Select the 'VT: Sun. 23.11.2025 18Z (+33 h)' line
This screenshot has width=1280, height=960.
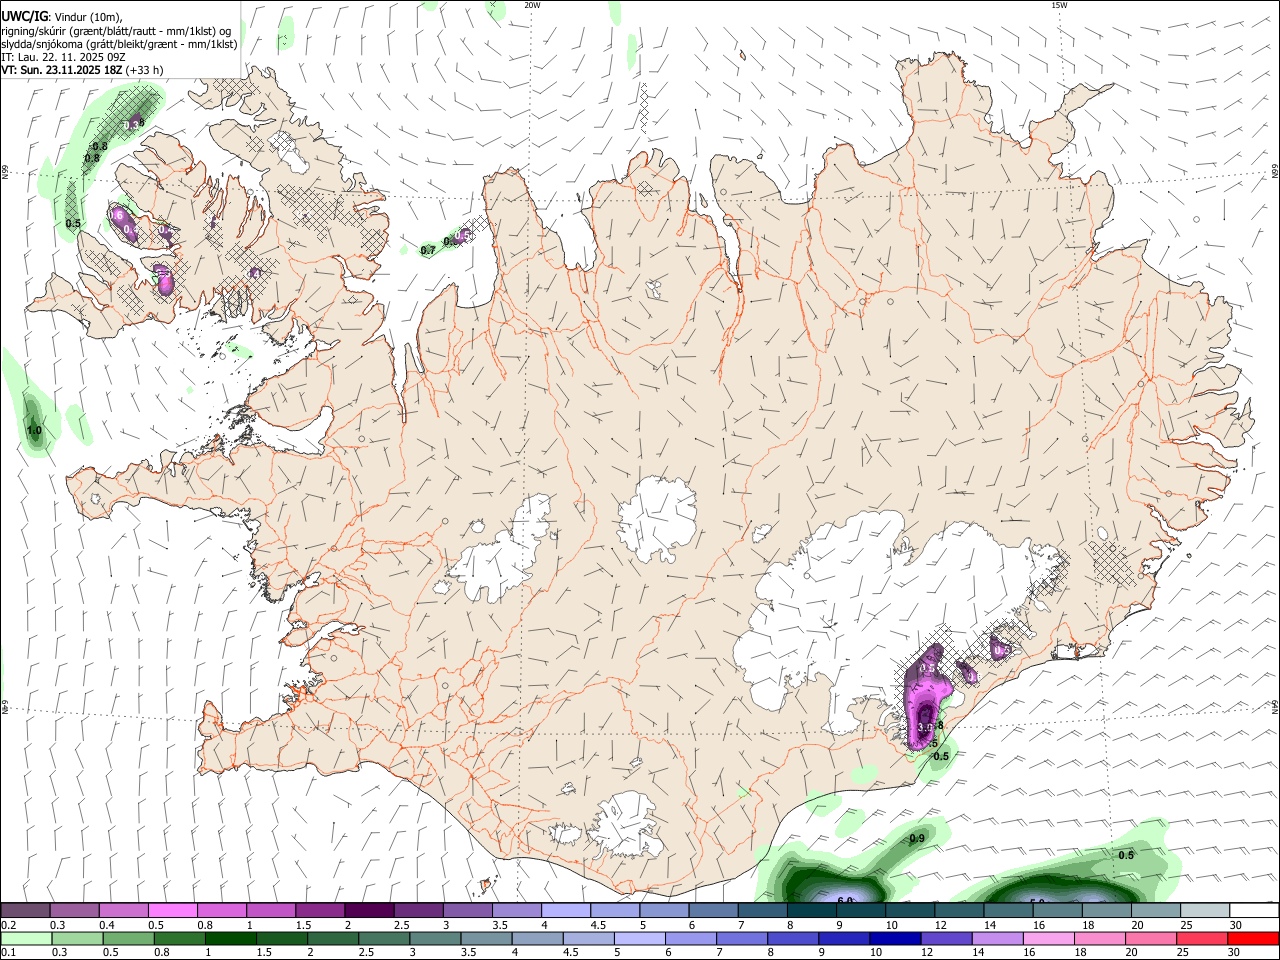(x=82, y=70)
